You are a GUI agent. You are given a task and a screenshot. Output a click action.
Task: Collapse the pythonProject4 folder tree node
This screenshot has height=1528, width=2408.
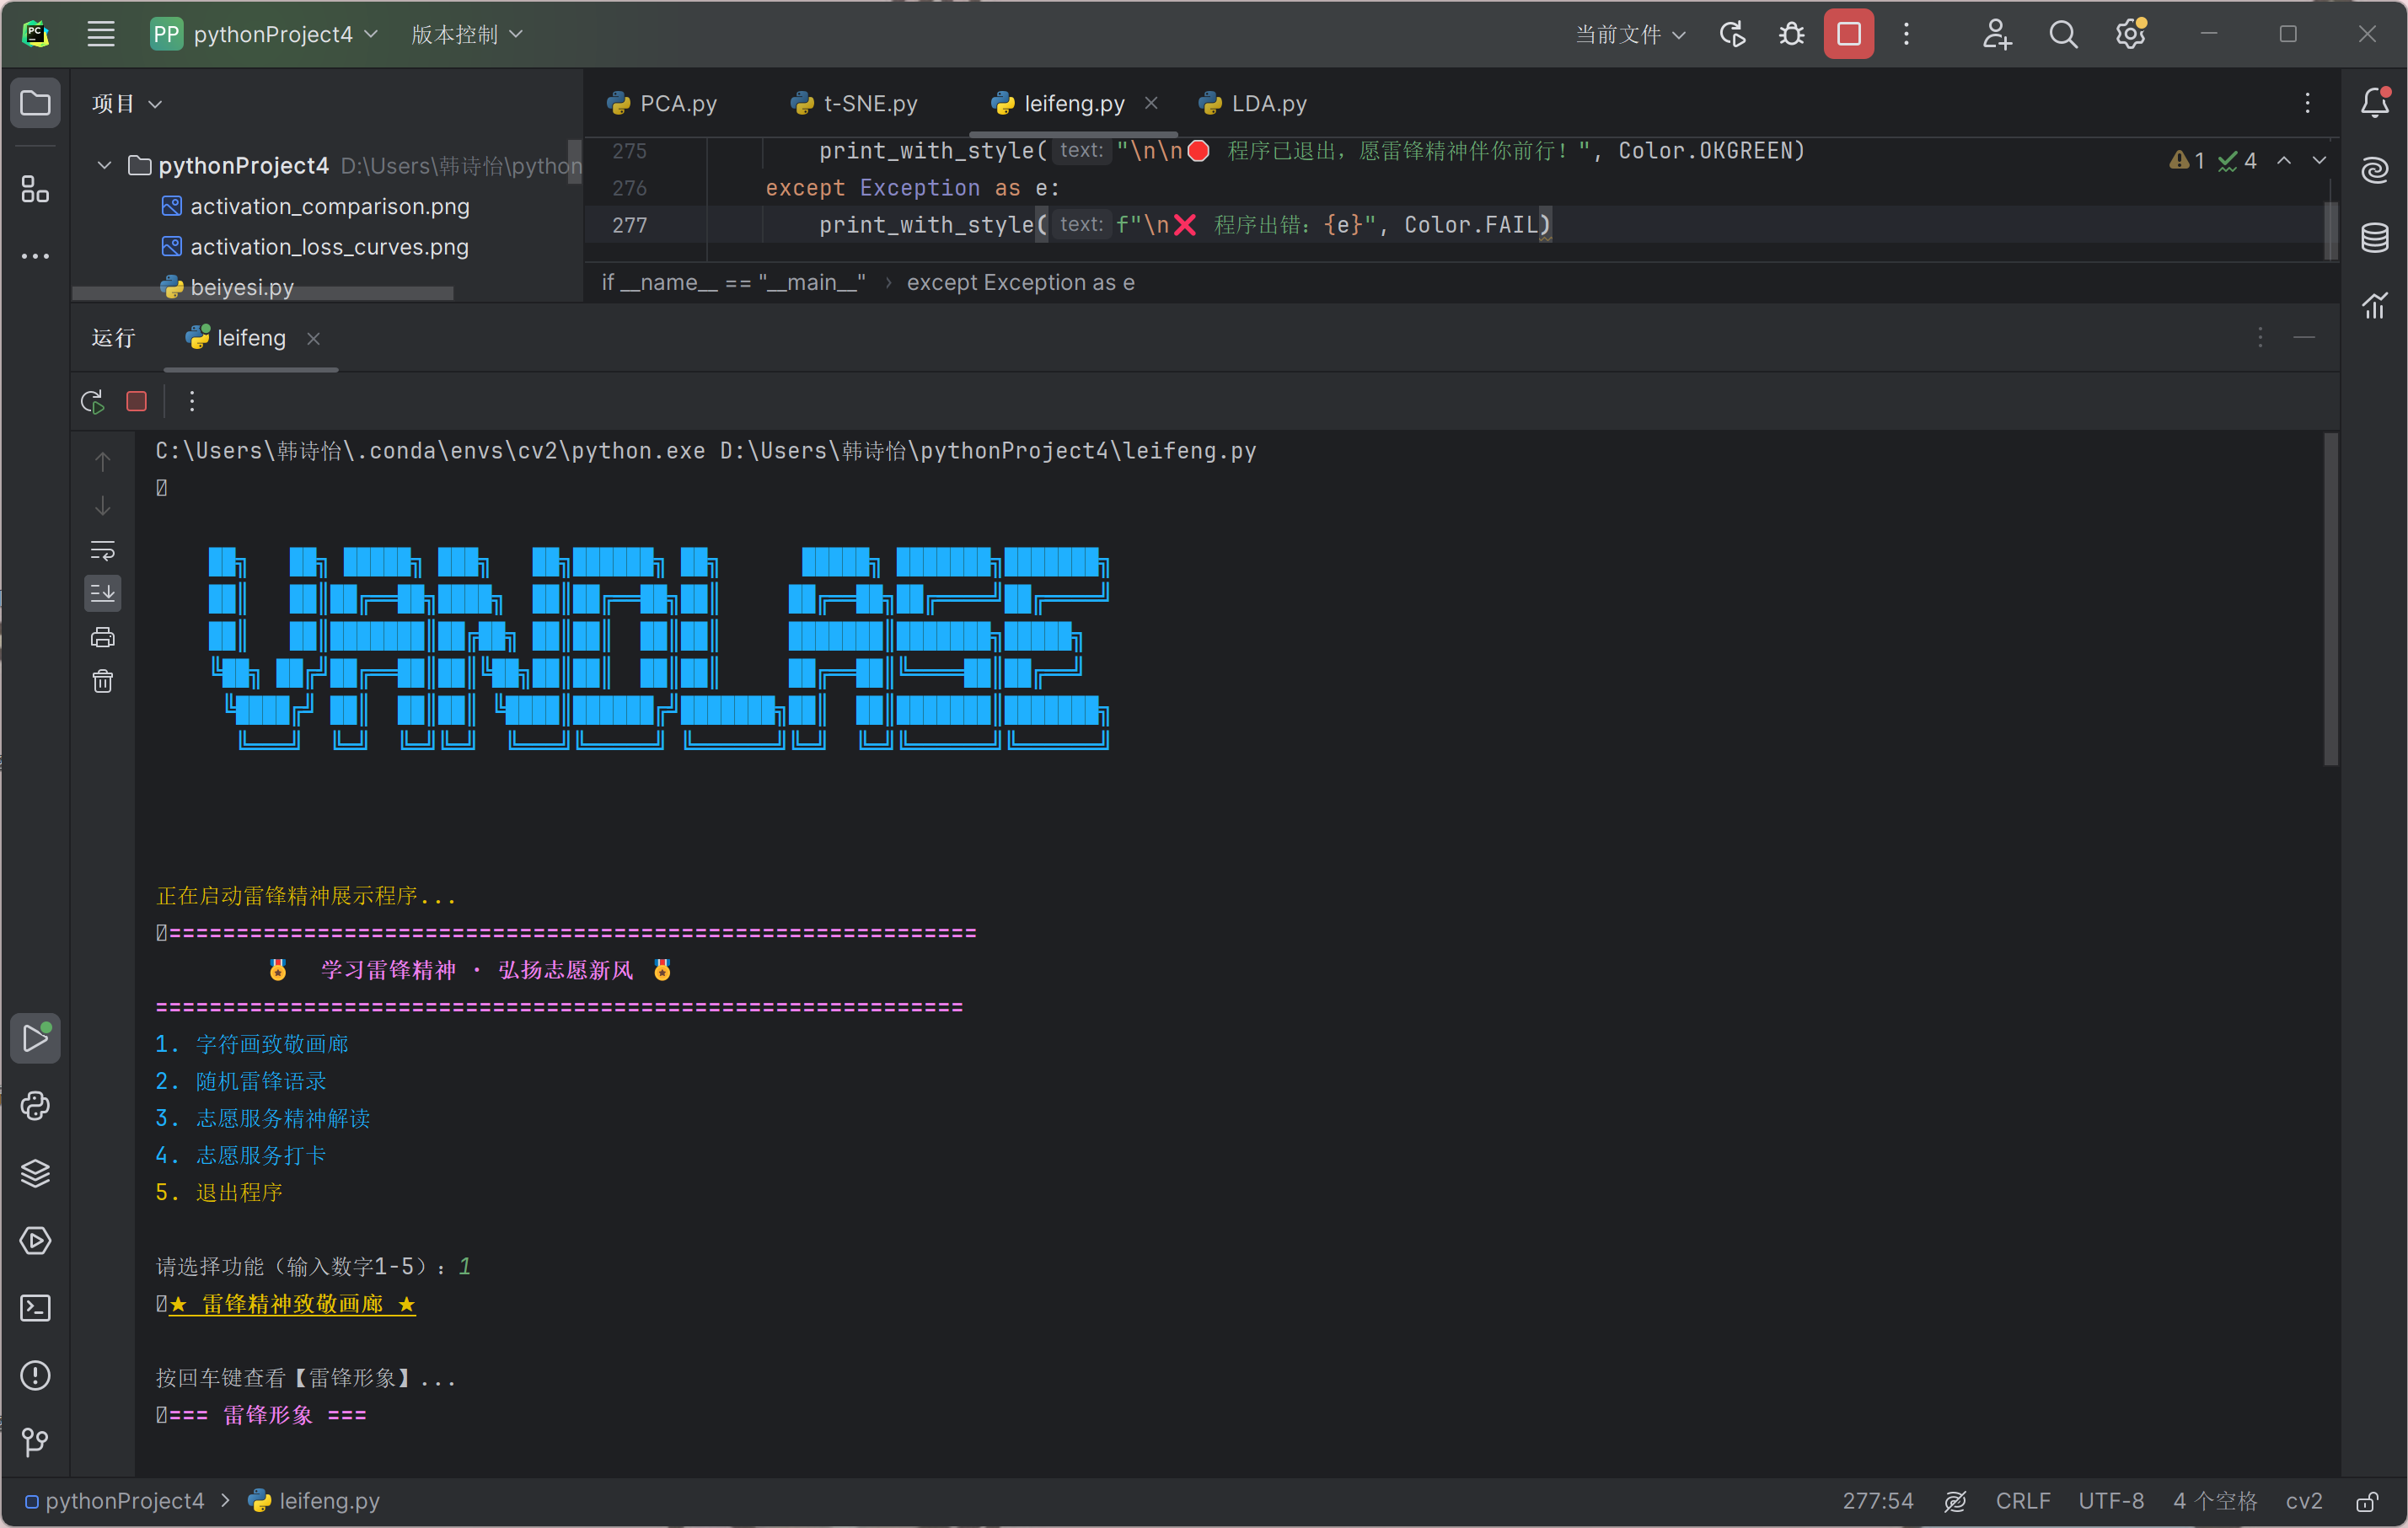[x=104, y=165]
